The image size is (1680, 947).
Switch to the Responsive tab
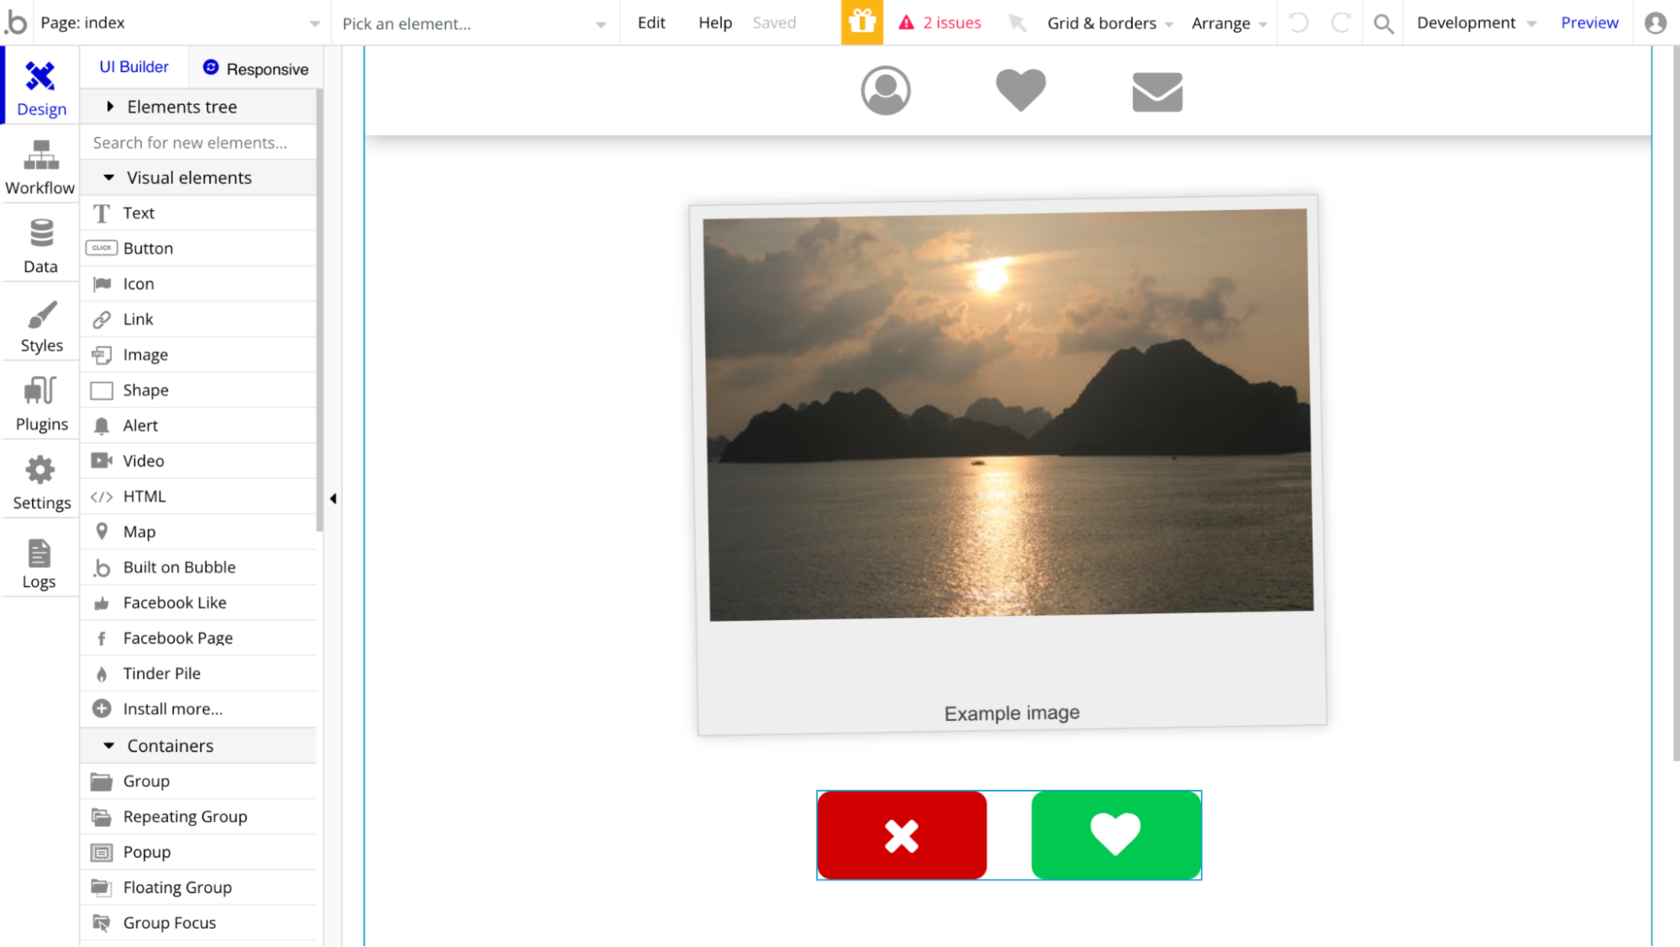256,68
